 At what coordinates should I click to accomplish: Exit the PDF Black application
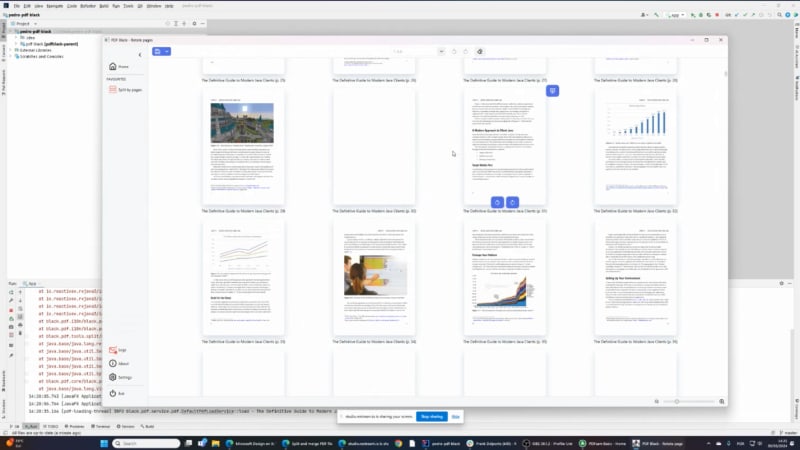tap(118, 393)
